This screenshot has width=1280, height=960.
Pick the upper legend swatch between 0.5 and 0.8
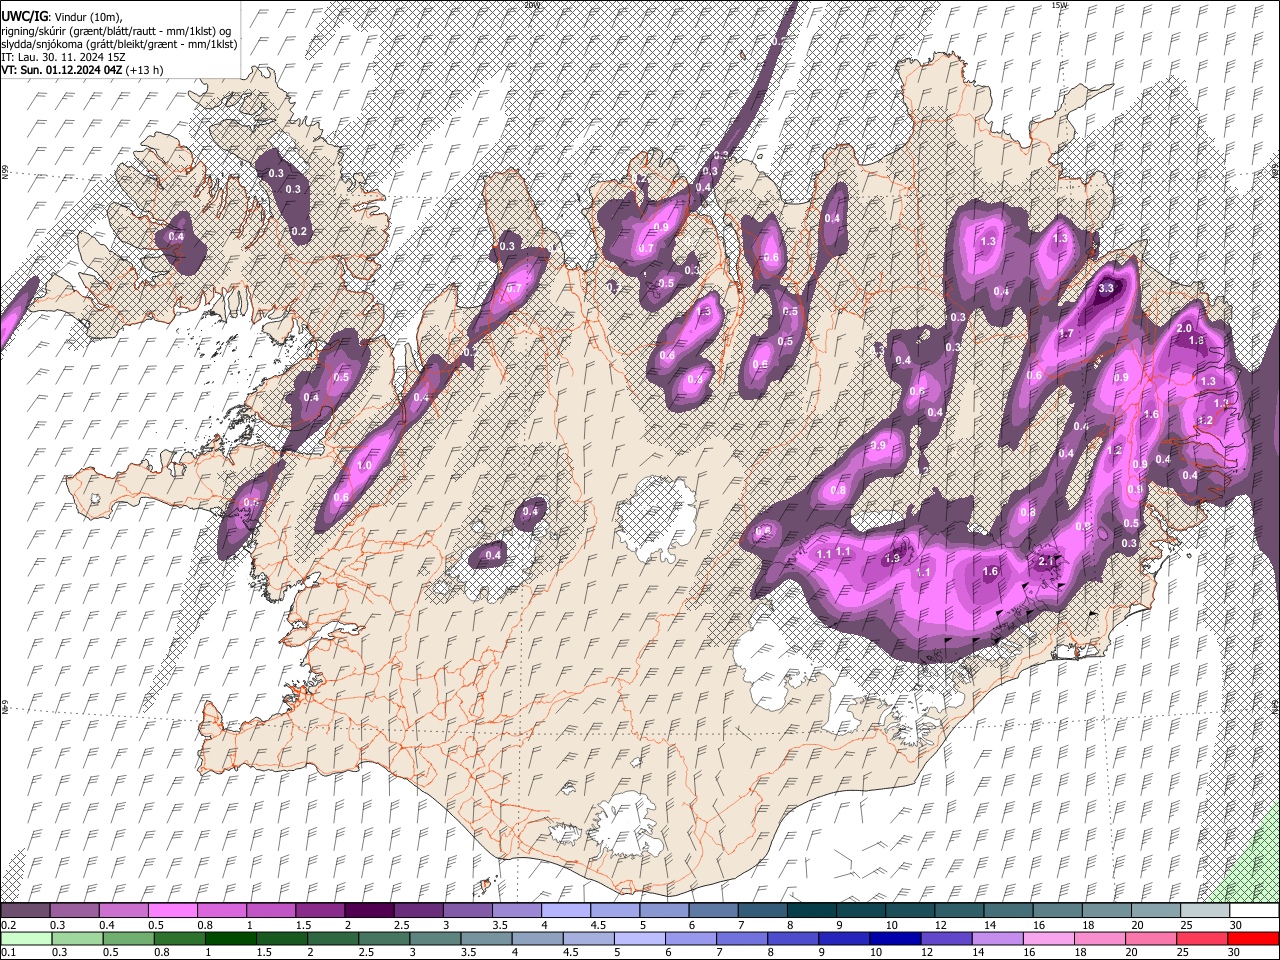[173, 911]
